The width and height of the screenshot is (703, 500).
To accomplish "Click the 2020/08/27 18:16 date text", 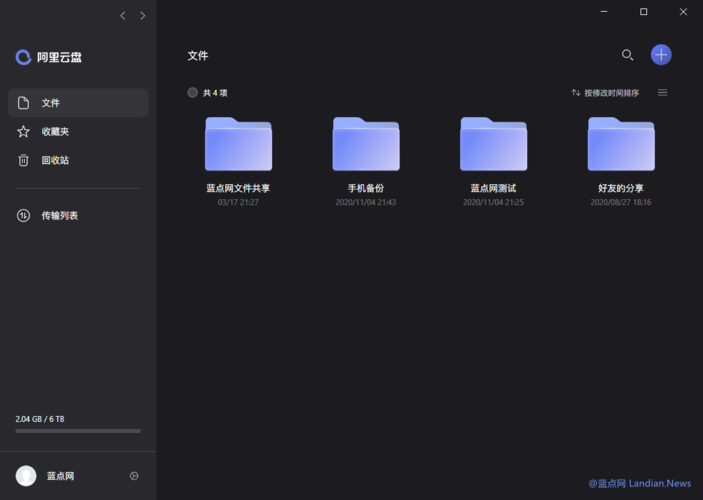I will pos(621,202).
